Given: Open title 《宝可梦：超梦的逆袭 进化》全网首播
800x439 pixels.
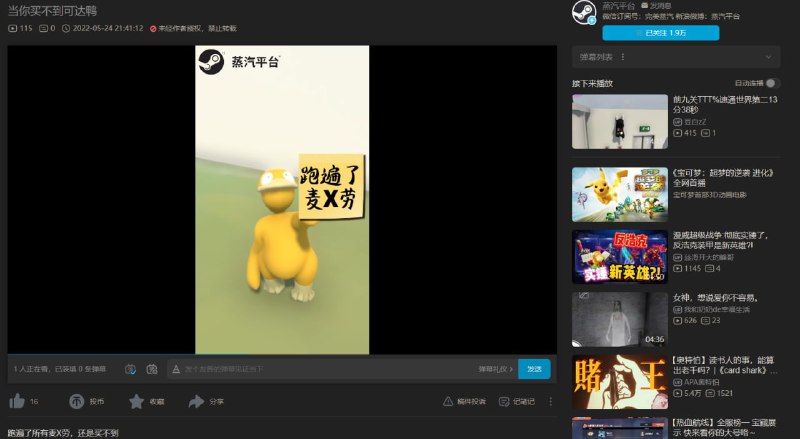Looking at the screenshot, I should pyautogui.click(x=723, y=178).
